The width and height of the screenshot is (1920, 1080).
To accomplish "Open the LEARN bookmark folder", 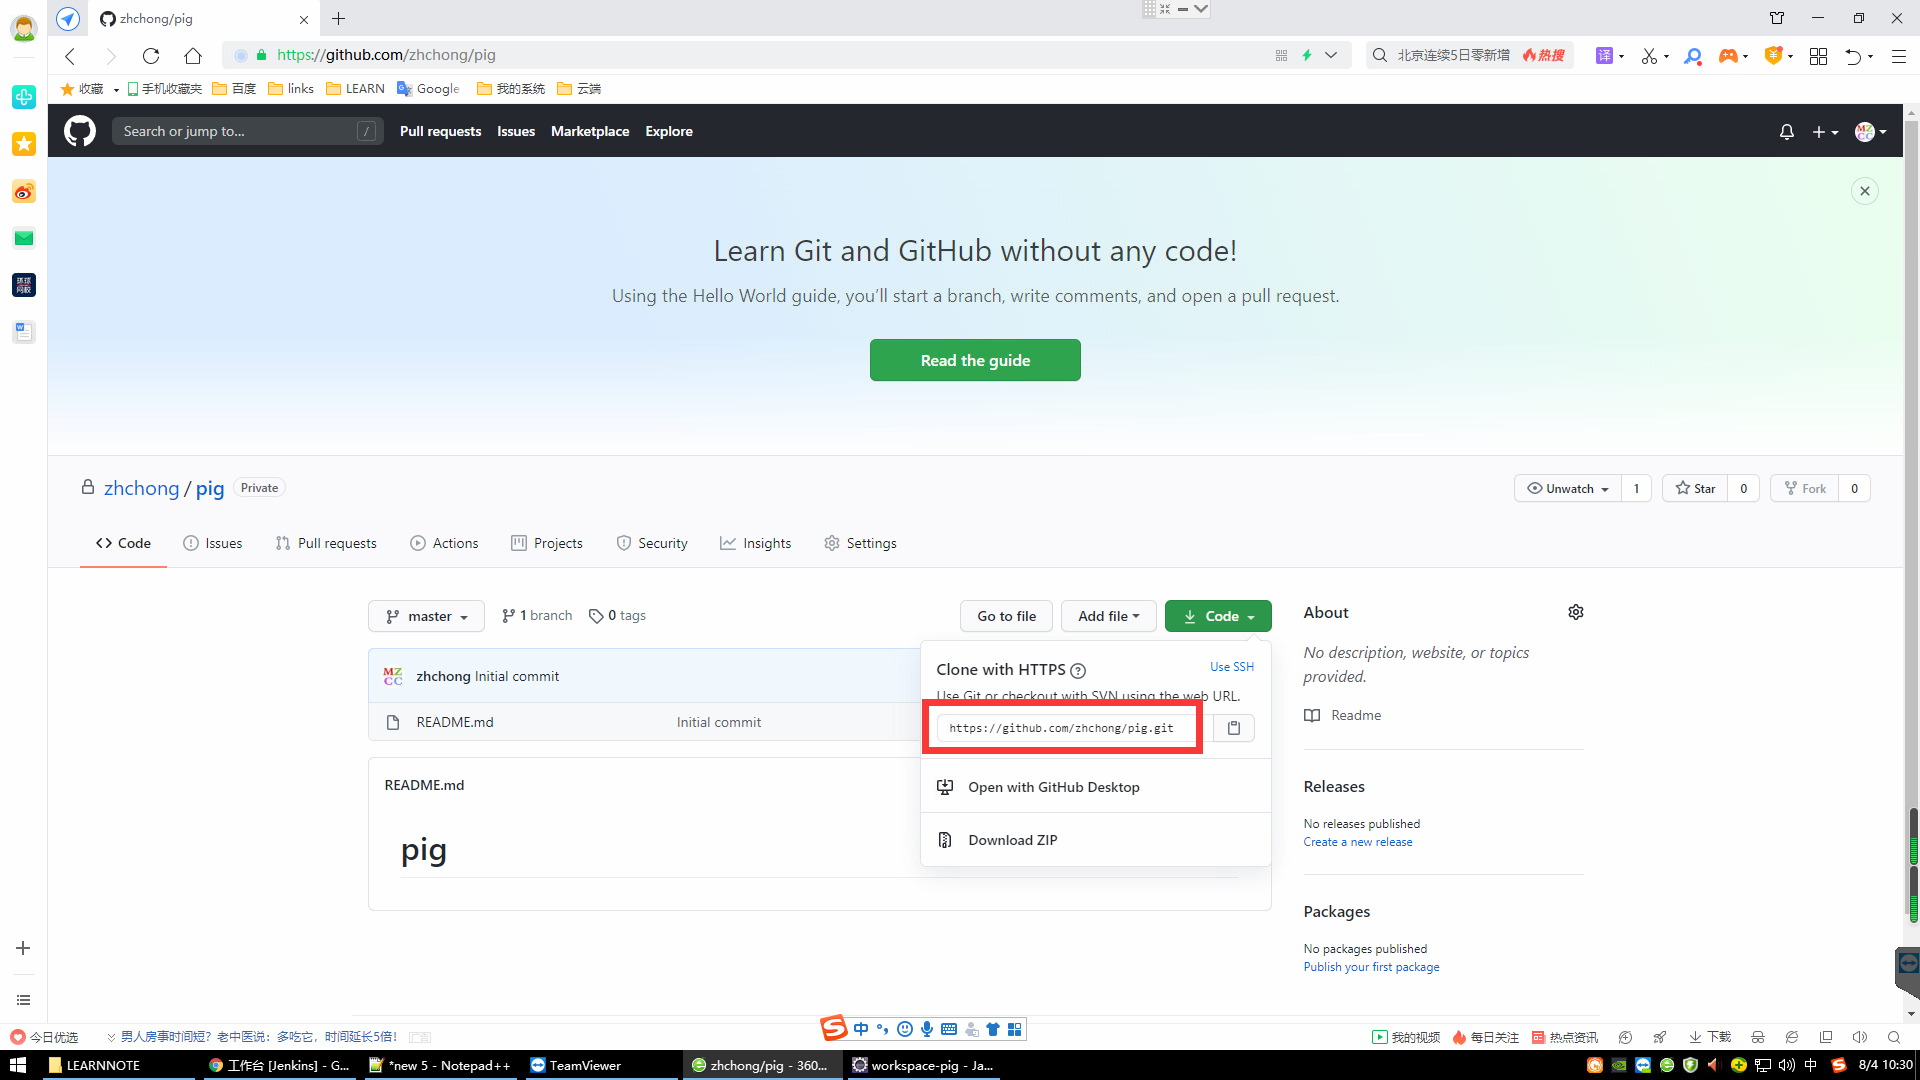I will coord(355,89).
